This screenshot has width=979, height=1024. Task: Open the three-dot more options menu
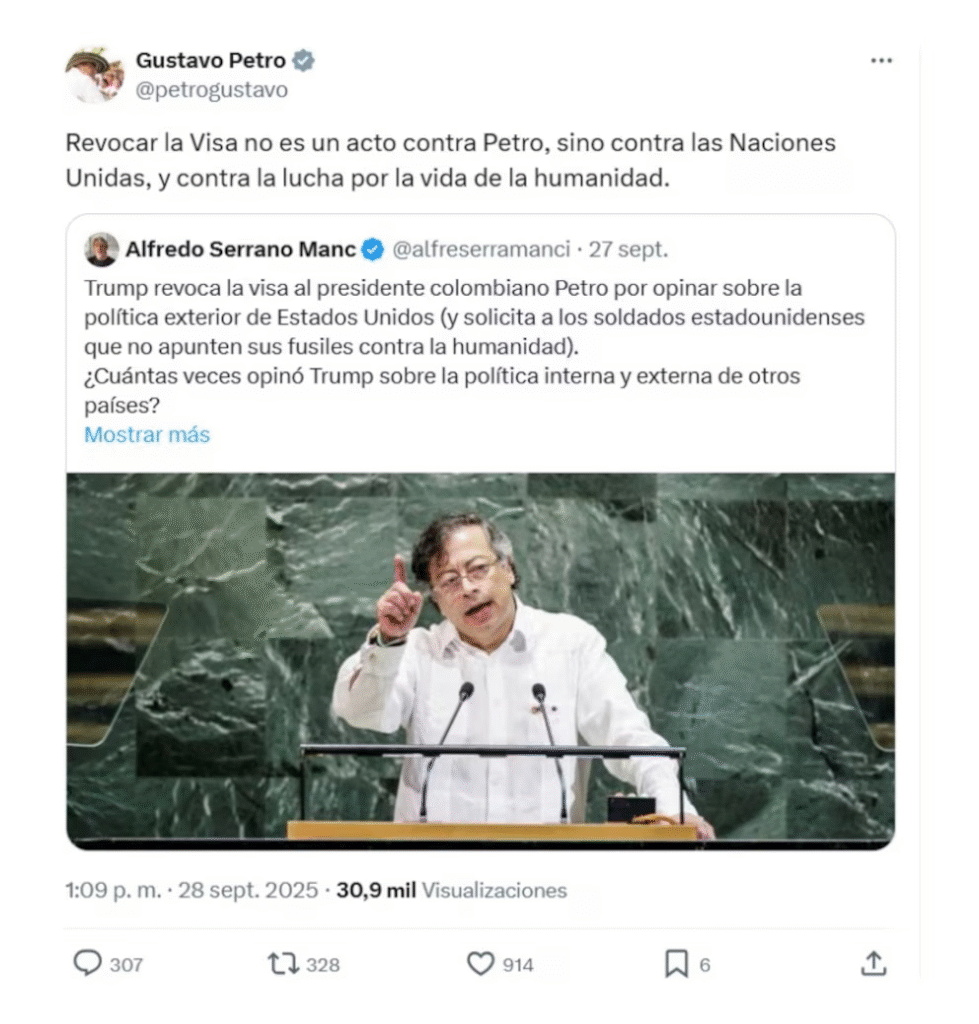(x=881, y=61)
